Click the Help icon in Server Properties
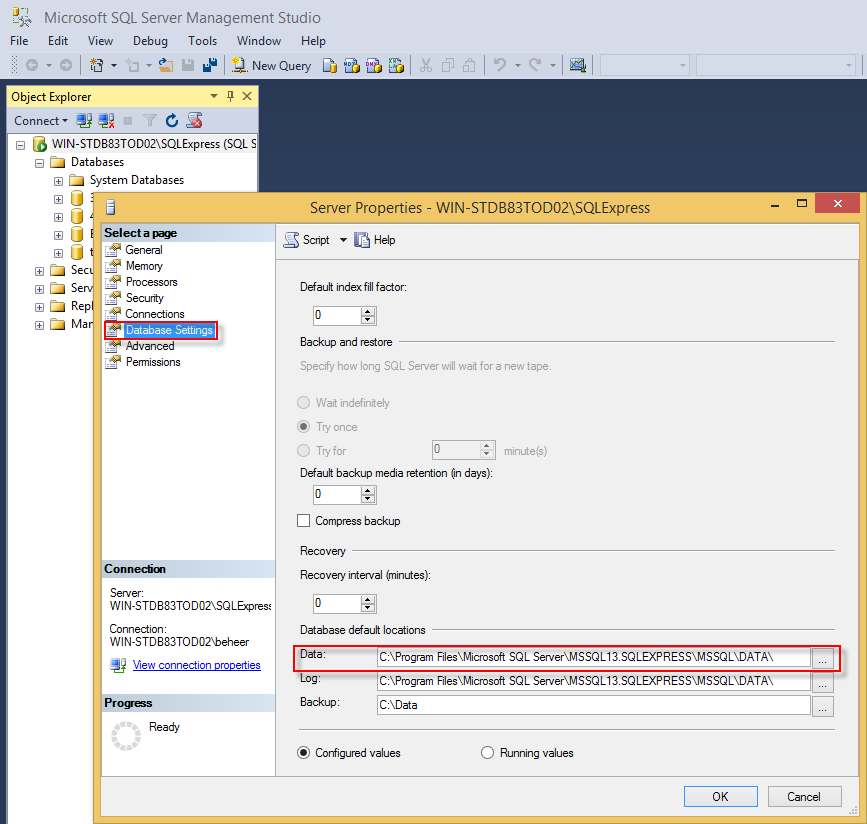 click(375, 240)
